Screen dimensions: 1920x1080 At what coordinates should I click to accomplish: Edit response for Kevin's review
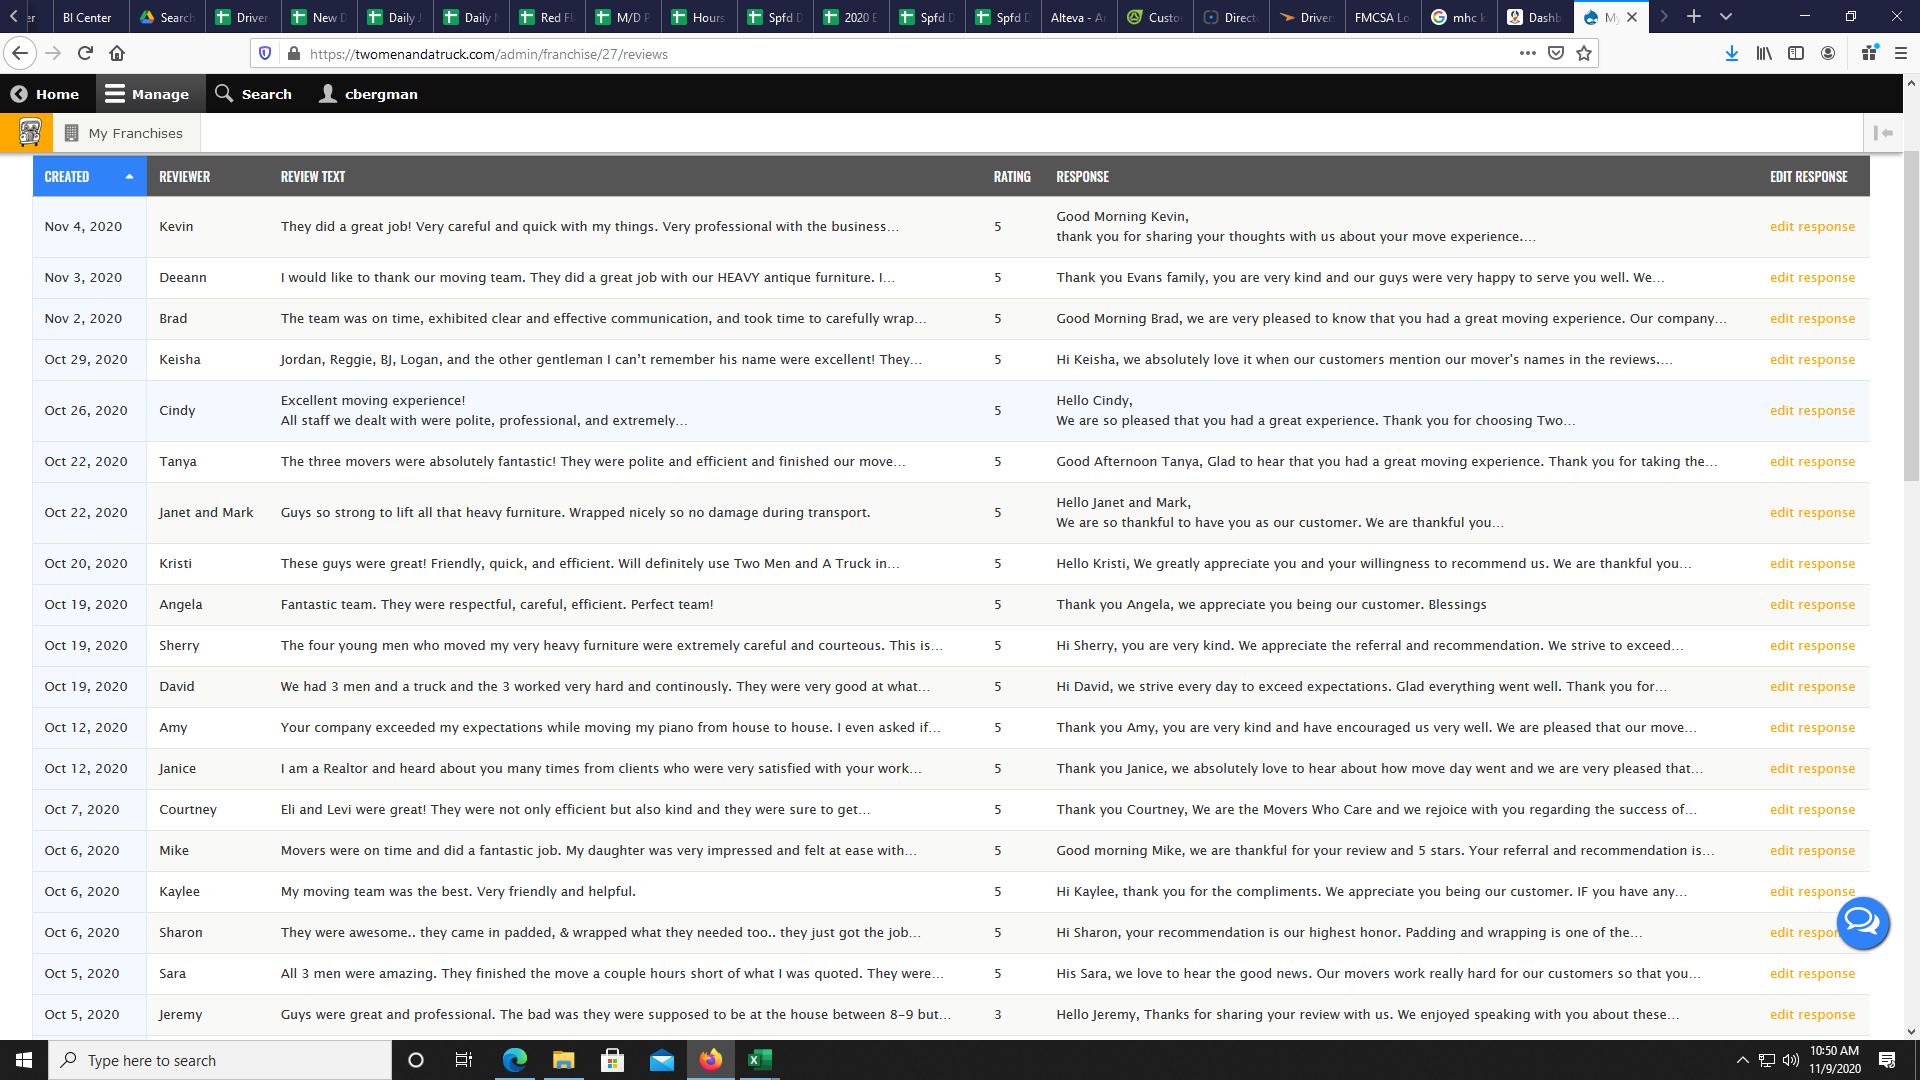pyautogui.click(x=1811, y=227)
